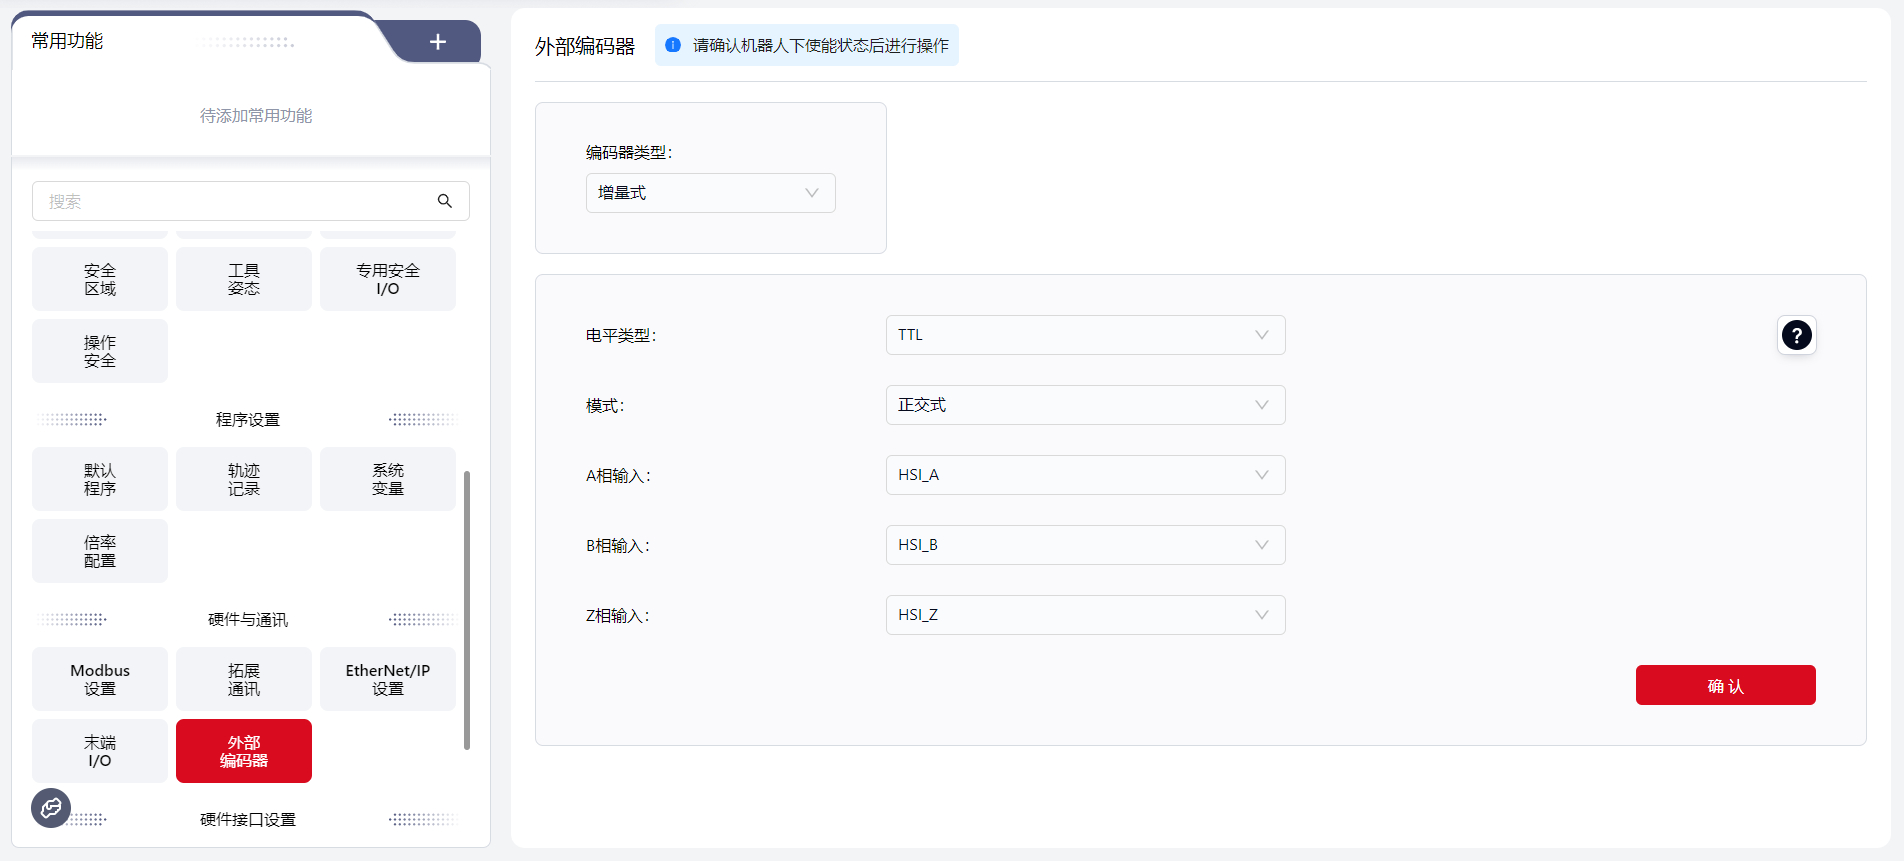Expand the Z-phase input HSI_Z dropdown

1085,615
